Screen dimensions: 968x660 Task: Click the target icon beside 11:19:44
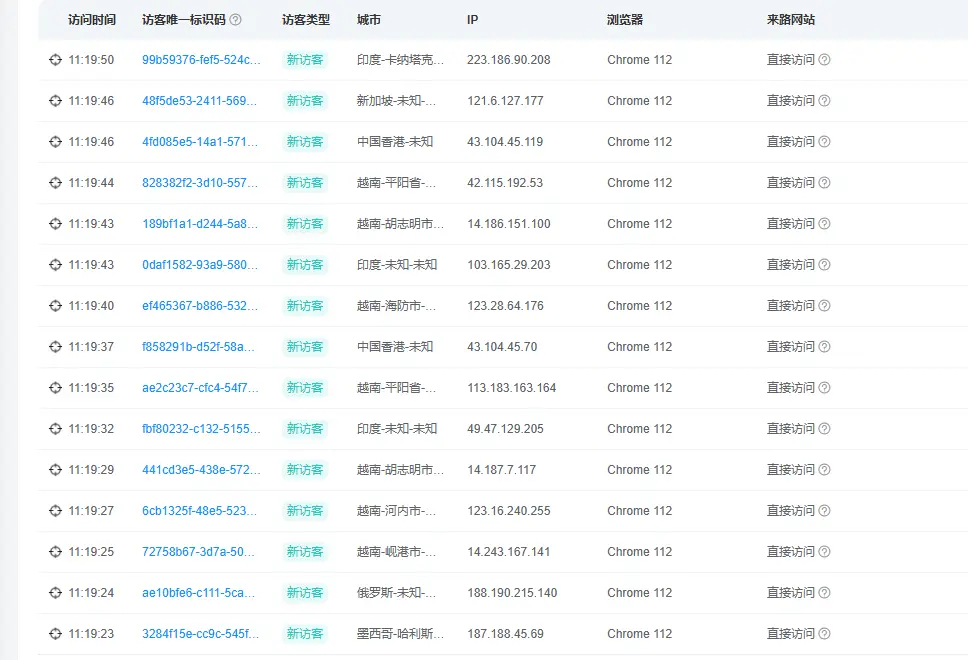(x=56, y=183)
